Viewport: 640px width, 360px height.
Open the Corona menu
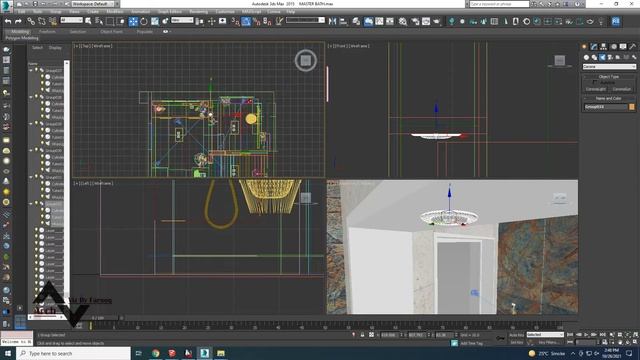click(x=273, y=12)
